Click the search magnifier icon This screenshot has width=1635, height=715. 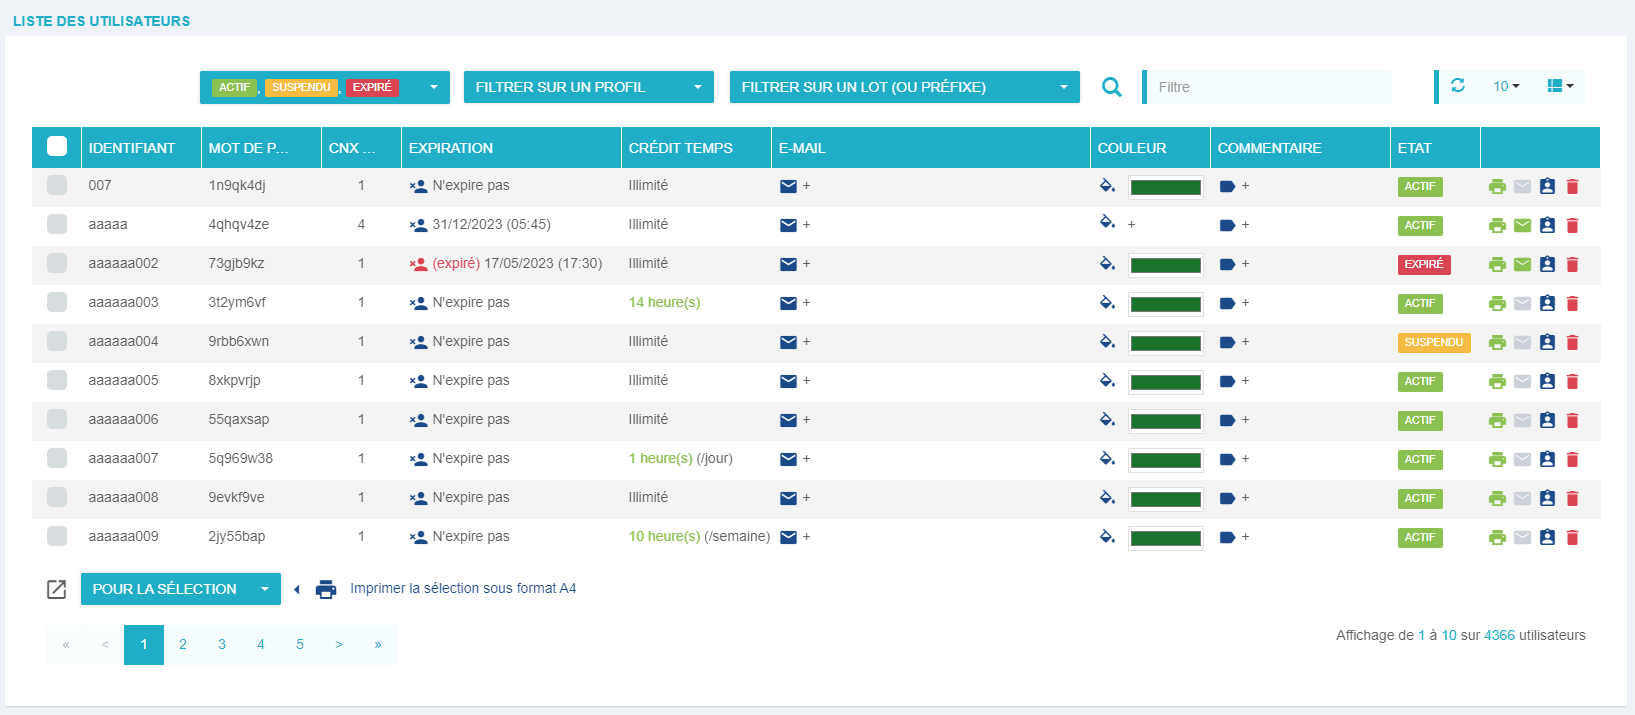(1111, 87)
